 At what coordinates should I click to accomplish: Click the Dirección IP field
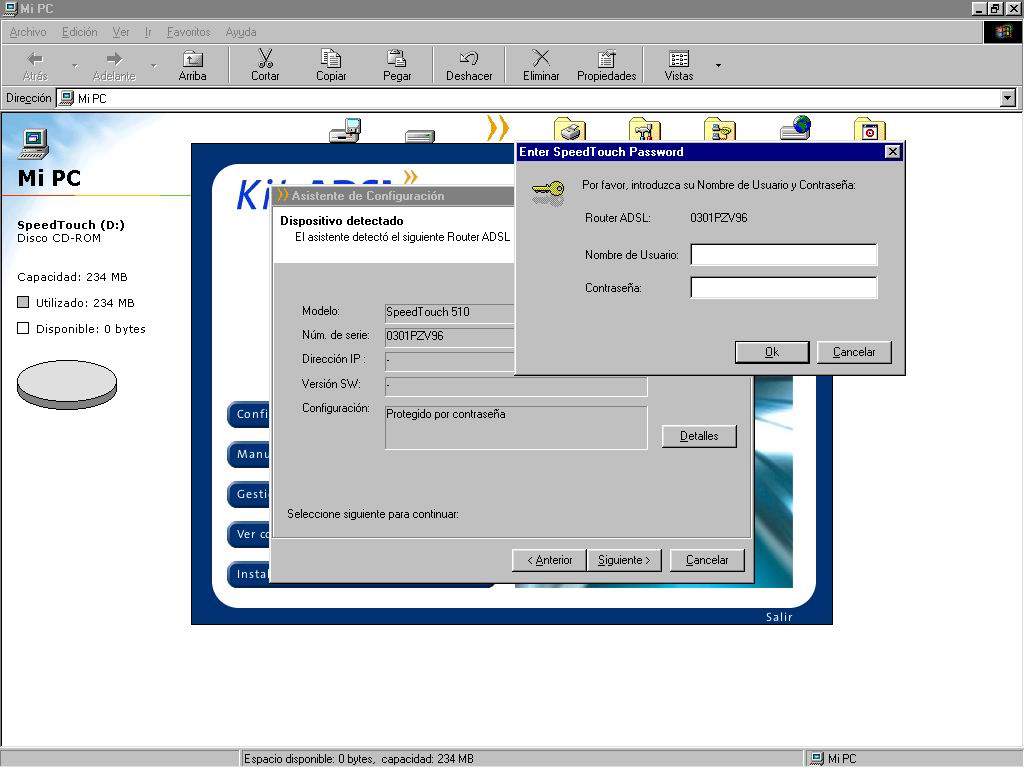[x=449, y=361]
